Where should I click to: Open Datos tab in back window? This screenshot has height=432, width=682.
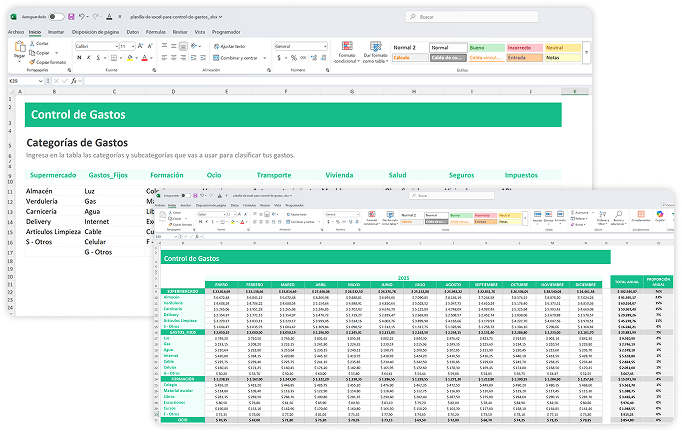coord(133,32)
